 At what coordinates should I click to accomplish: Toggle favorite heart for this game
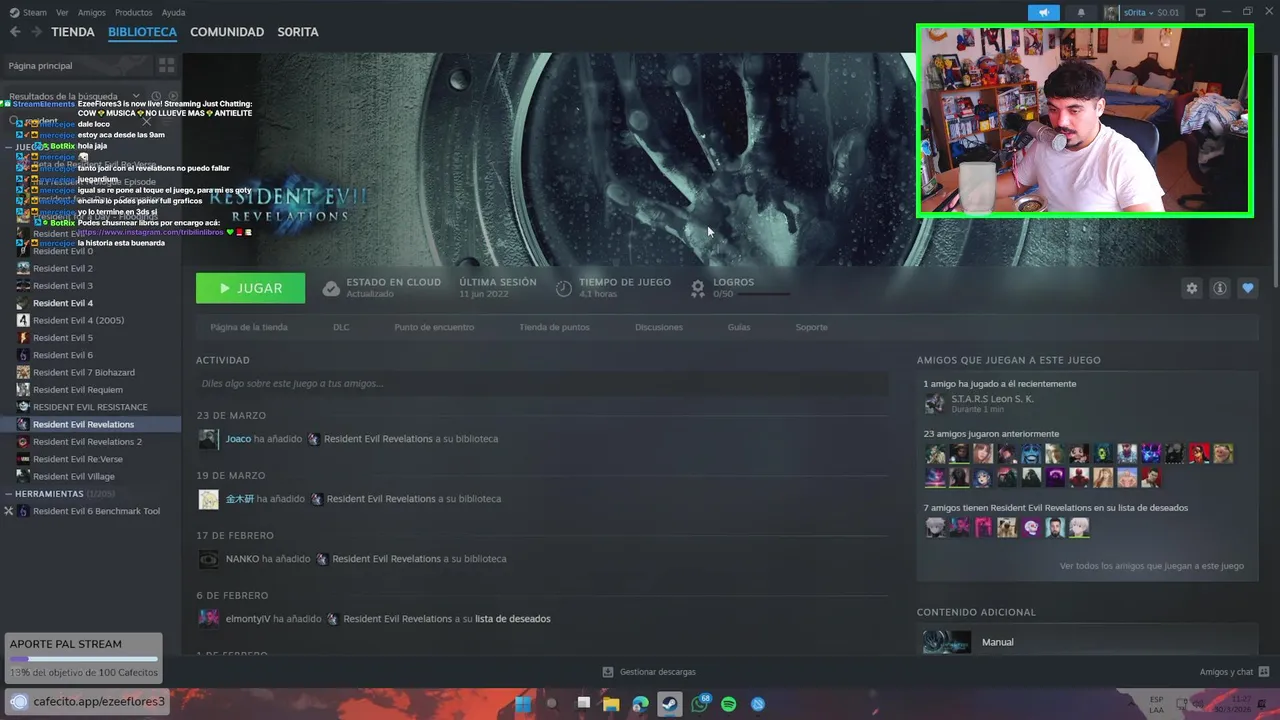click(1247, 288)
